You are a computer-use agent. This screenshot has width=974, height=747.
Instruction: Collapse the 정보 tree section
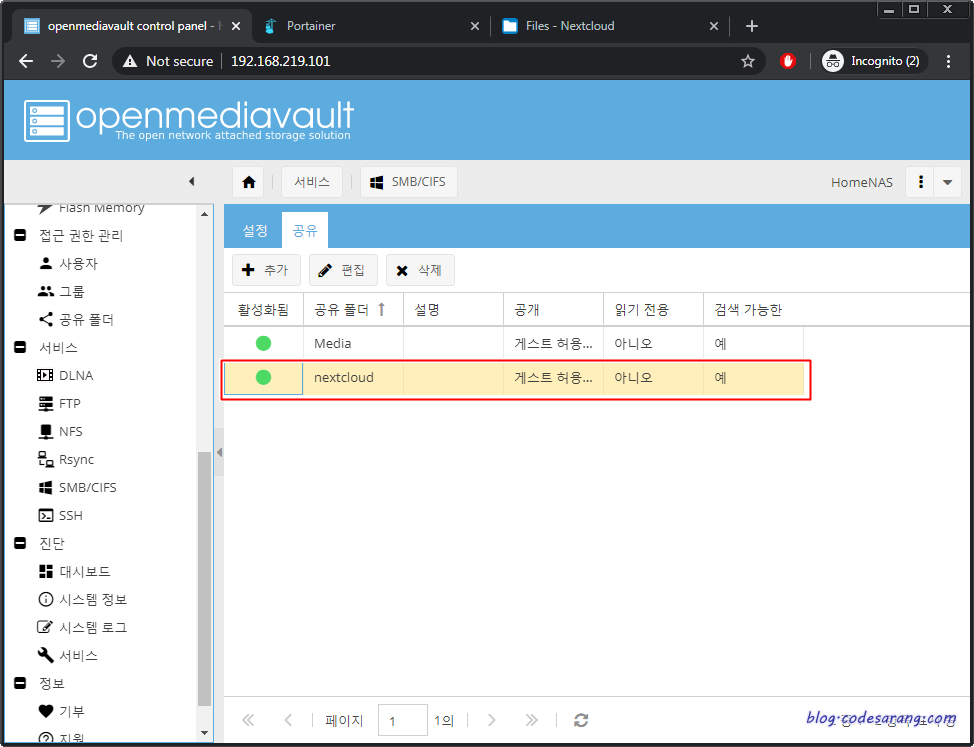point(20,683)
